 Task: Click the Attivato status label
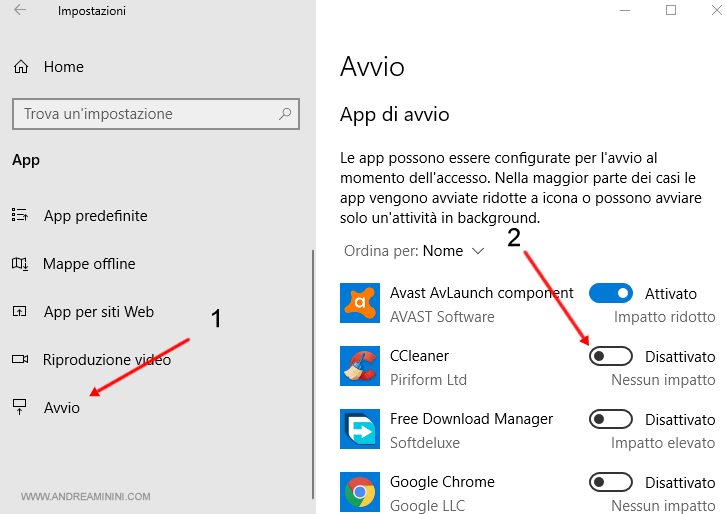pyautogui.click(x=671, y=294)
